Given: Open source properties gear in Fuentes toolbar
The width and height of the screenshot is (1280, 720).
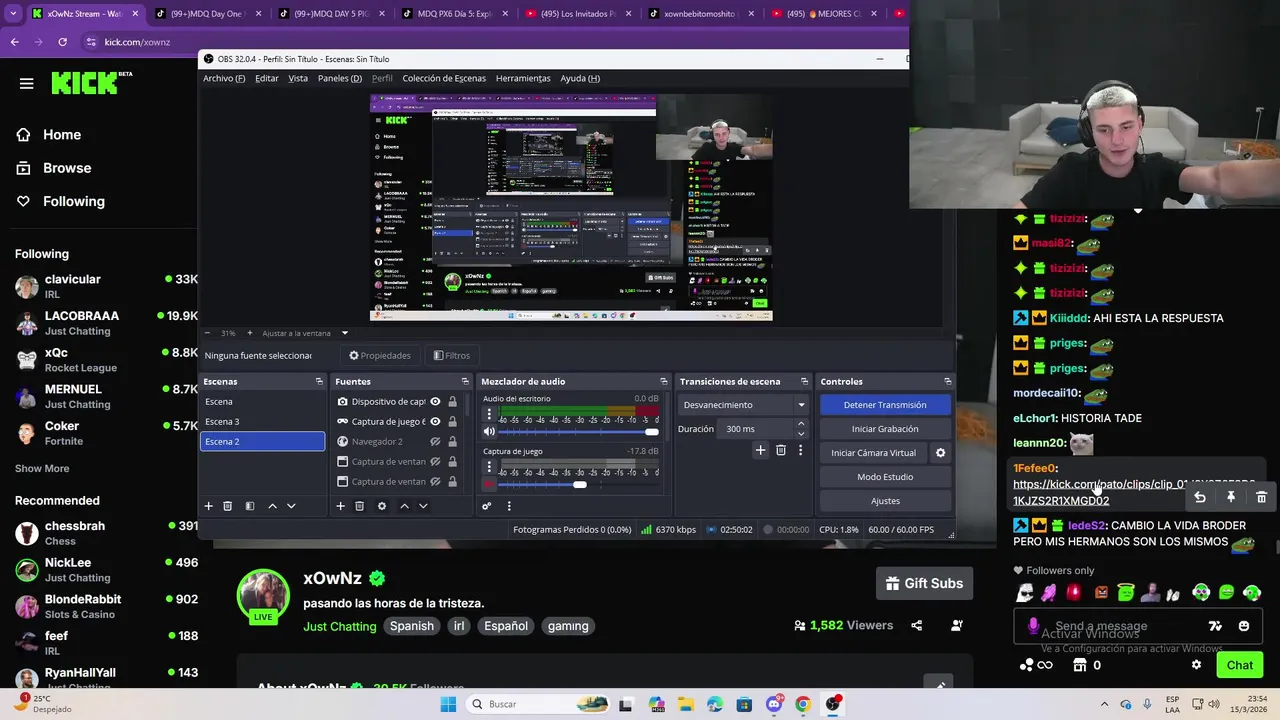Looking at the screenshot, I should point(382,506).
